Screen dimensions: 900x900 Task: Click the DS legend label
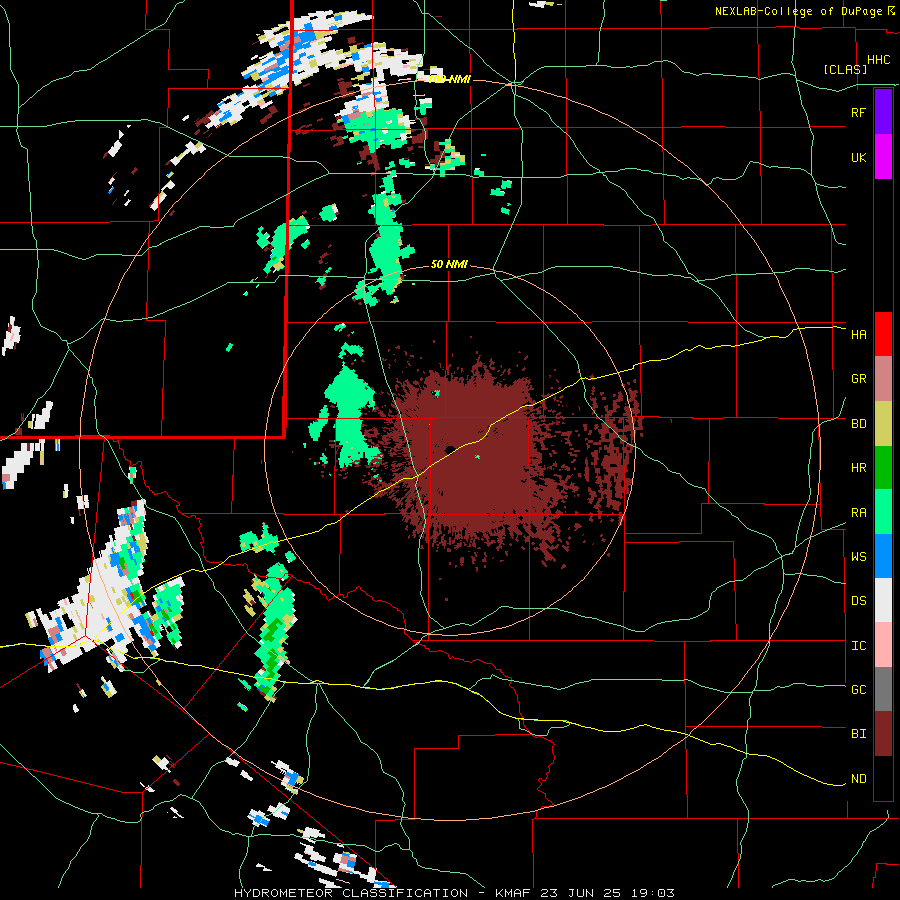tap(858, 601)
